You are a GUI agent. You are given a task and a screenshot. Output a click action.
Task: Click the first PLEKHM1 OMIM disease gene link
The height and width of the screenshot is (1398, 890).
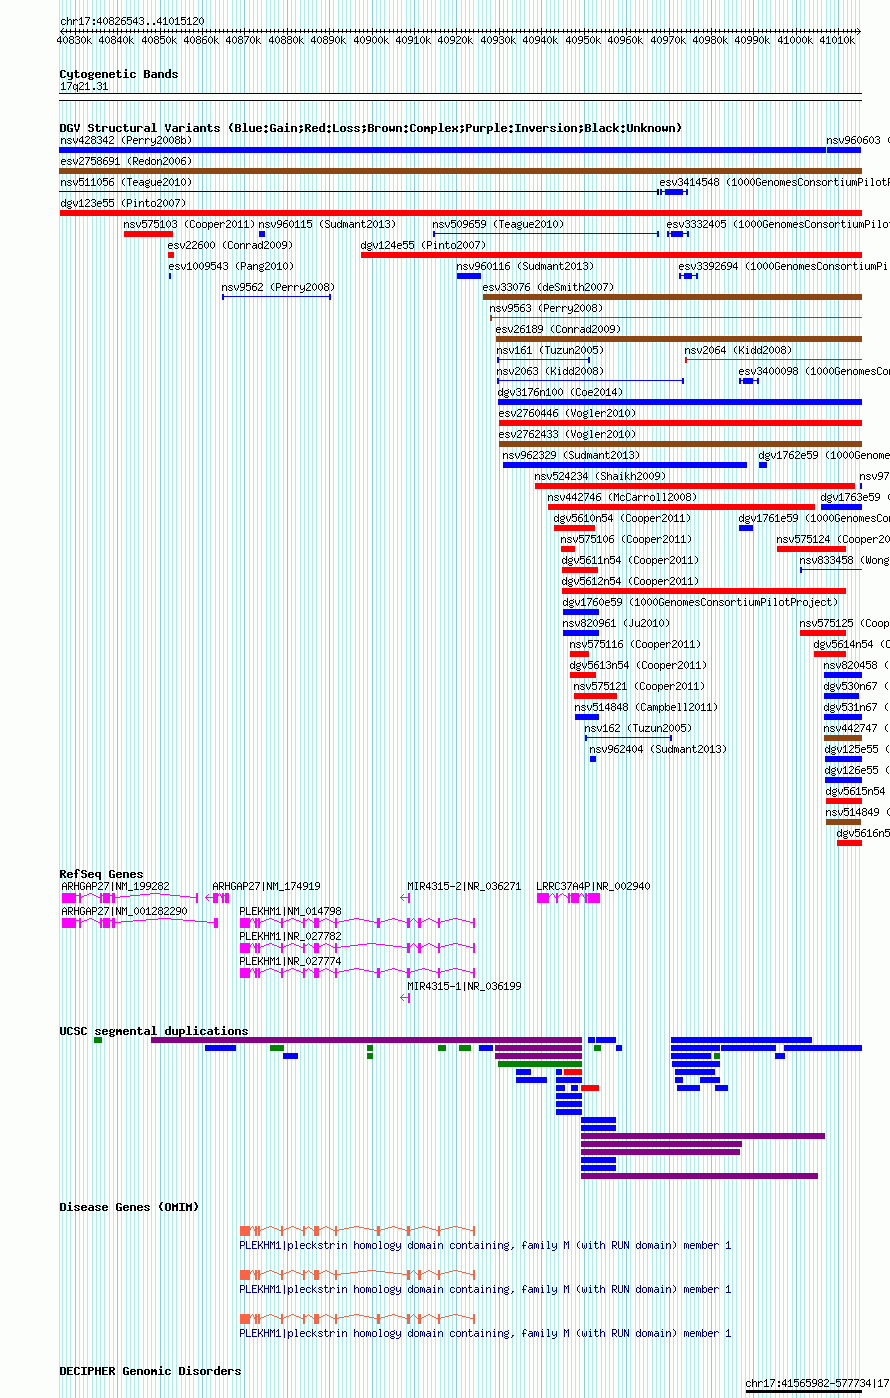coord(485,1246)
